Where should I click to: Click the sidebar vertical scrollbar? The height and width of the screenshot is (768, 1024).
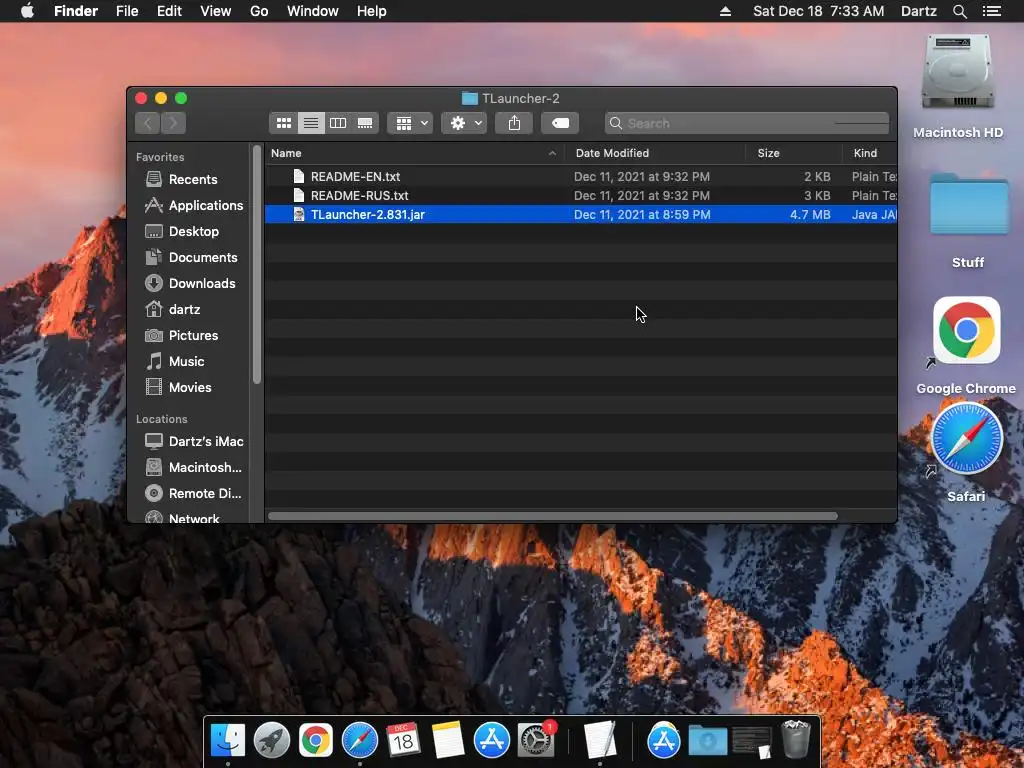click(x=257, y=264)
